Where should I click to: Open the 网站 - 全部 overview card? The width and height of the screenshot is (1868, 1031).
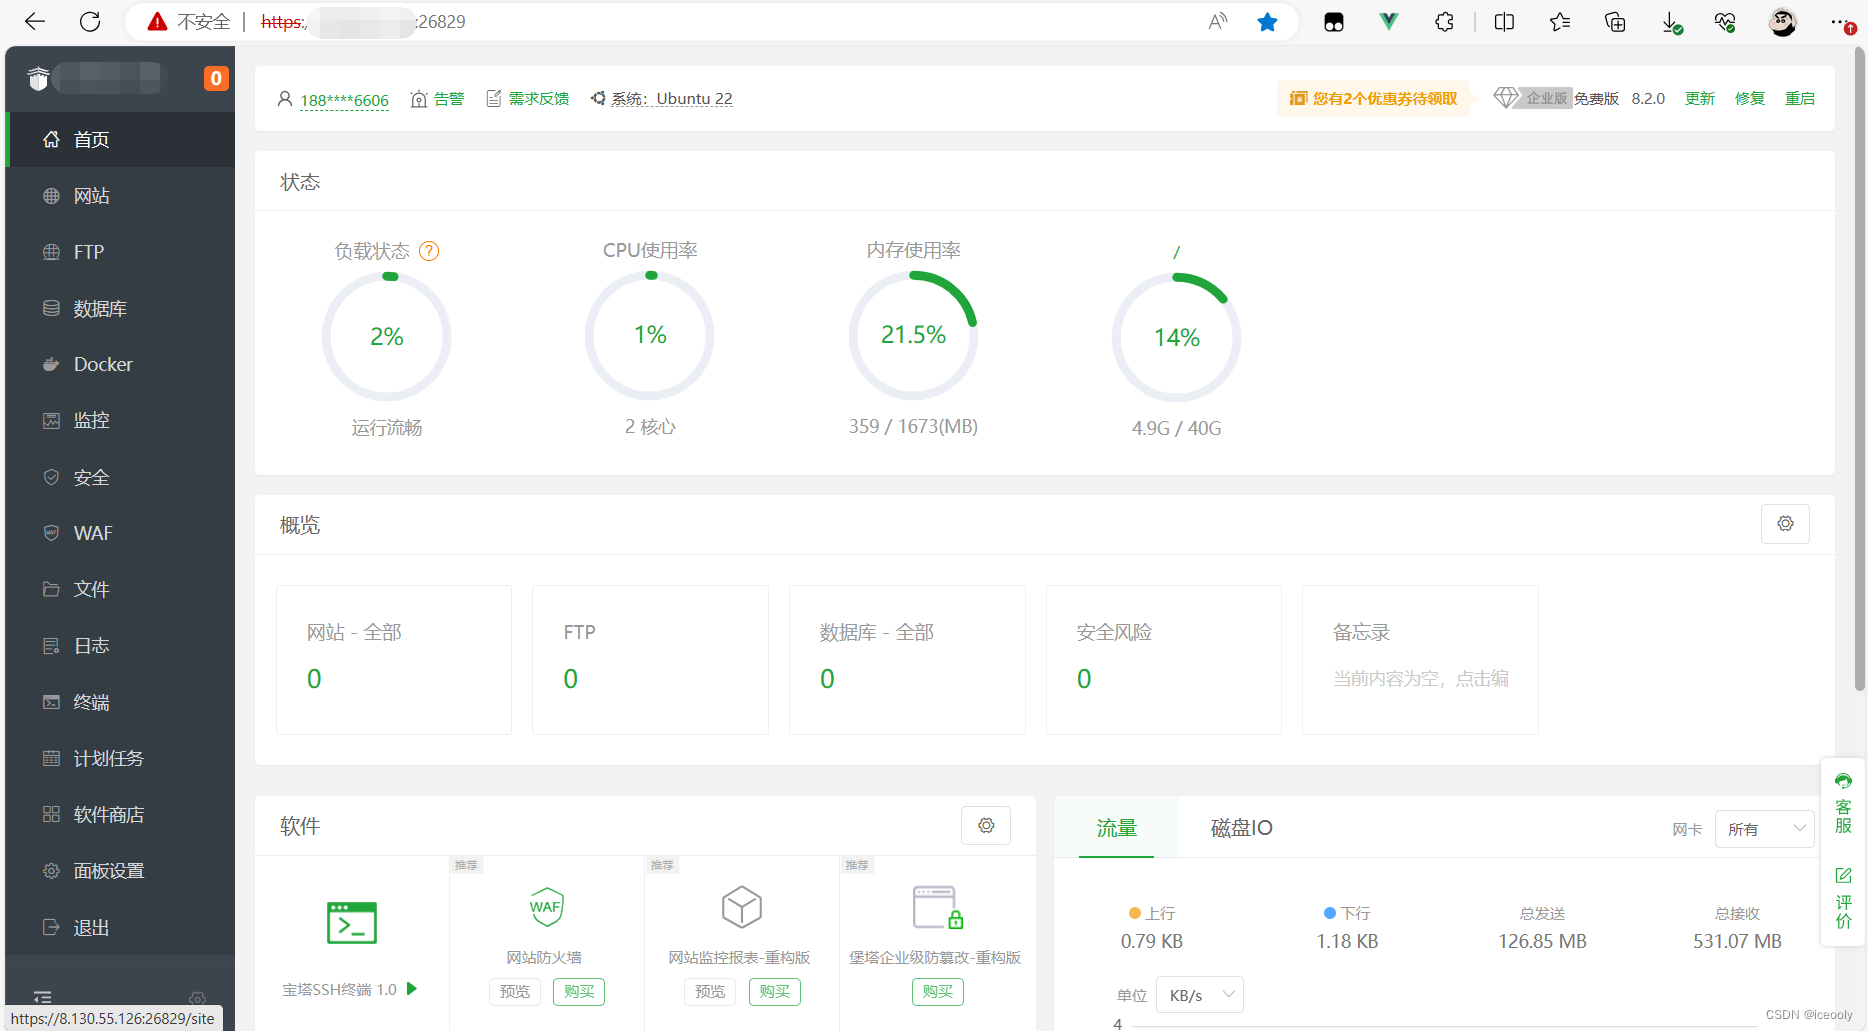click(394, 660)
